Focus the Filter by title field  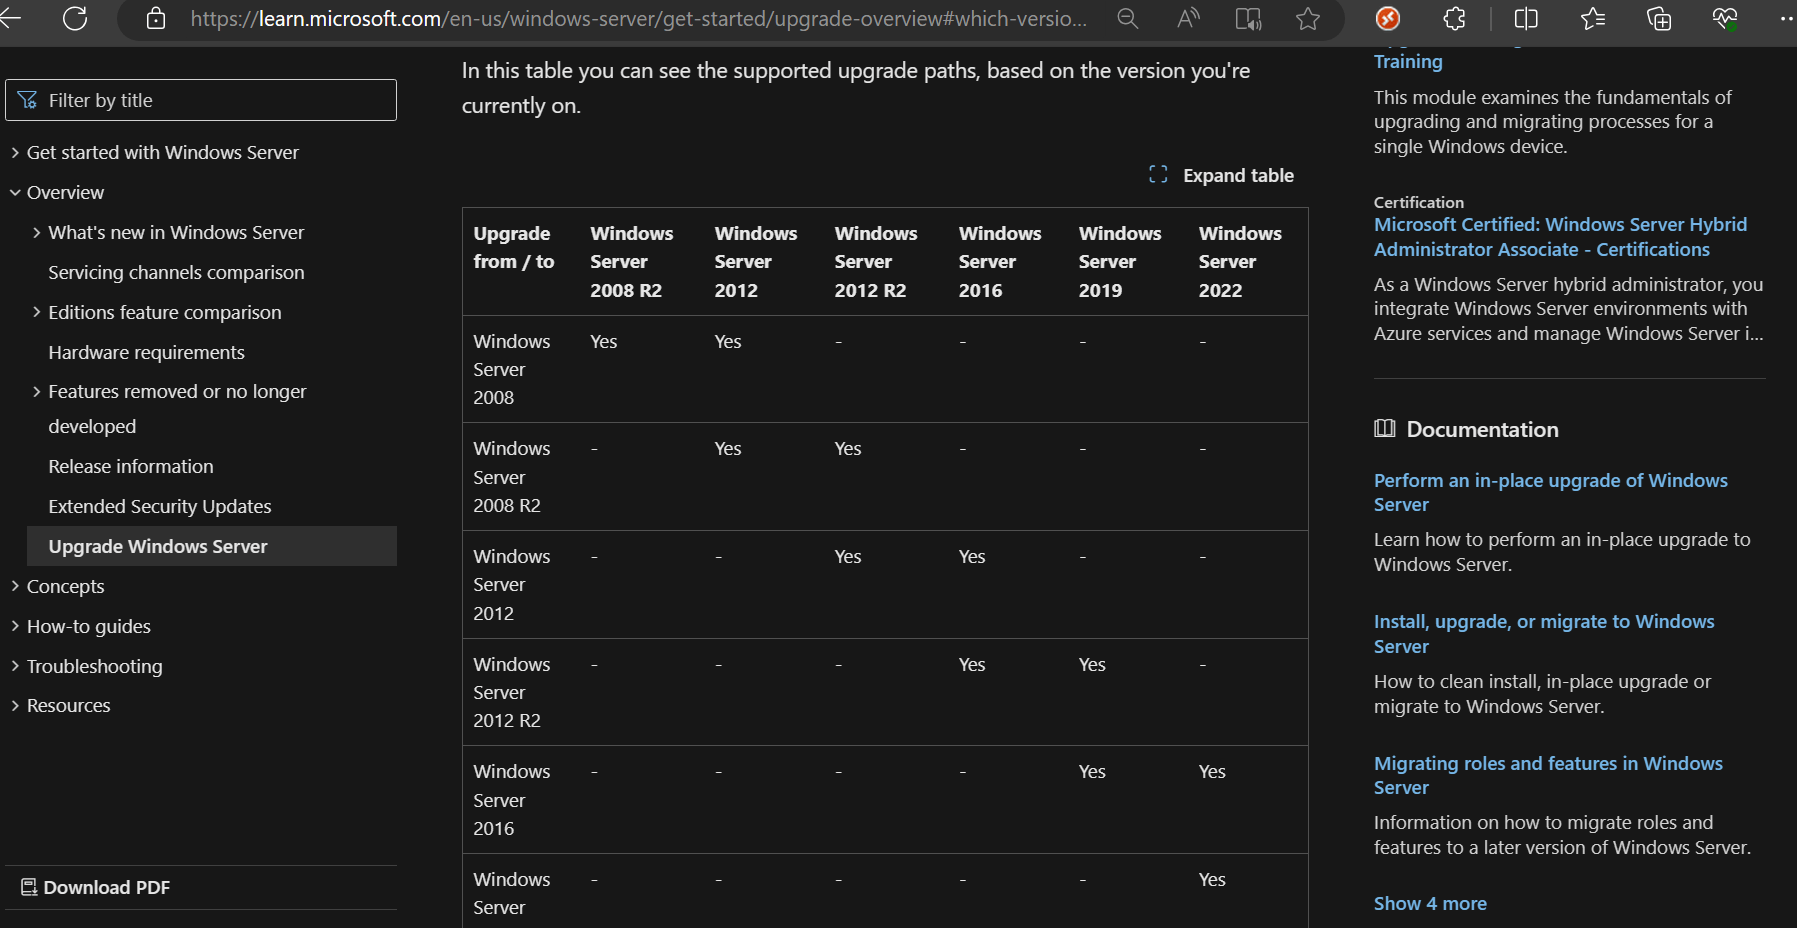coord(201,100)
